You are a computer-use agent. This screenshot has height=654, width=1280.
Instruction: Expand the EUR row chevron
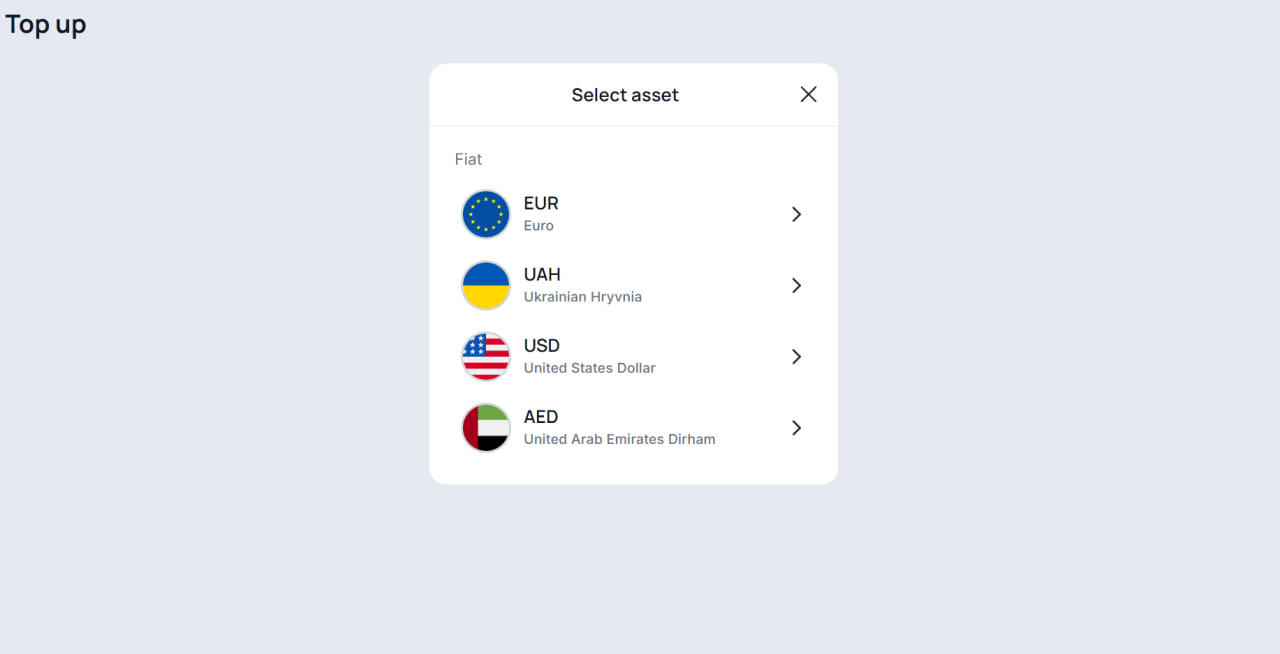point(796,214)
